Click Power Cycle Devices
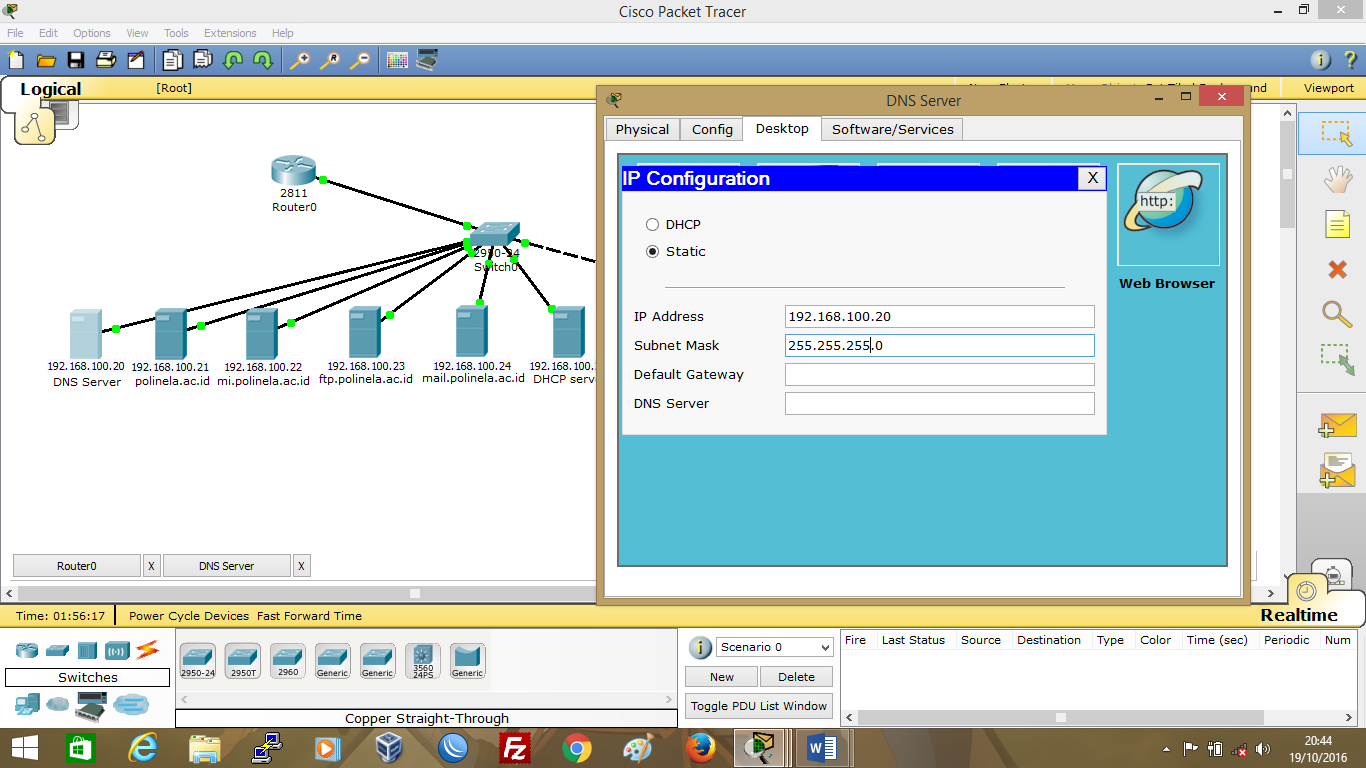 tap(189, 616)
